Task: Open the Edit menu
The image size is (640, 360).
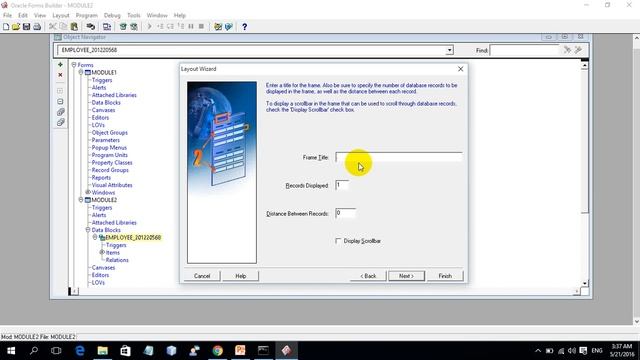Action: (x=23, y=15)
